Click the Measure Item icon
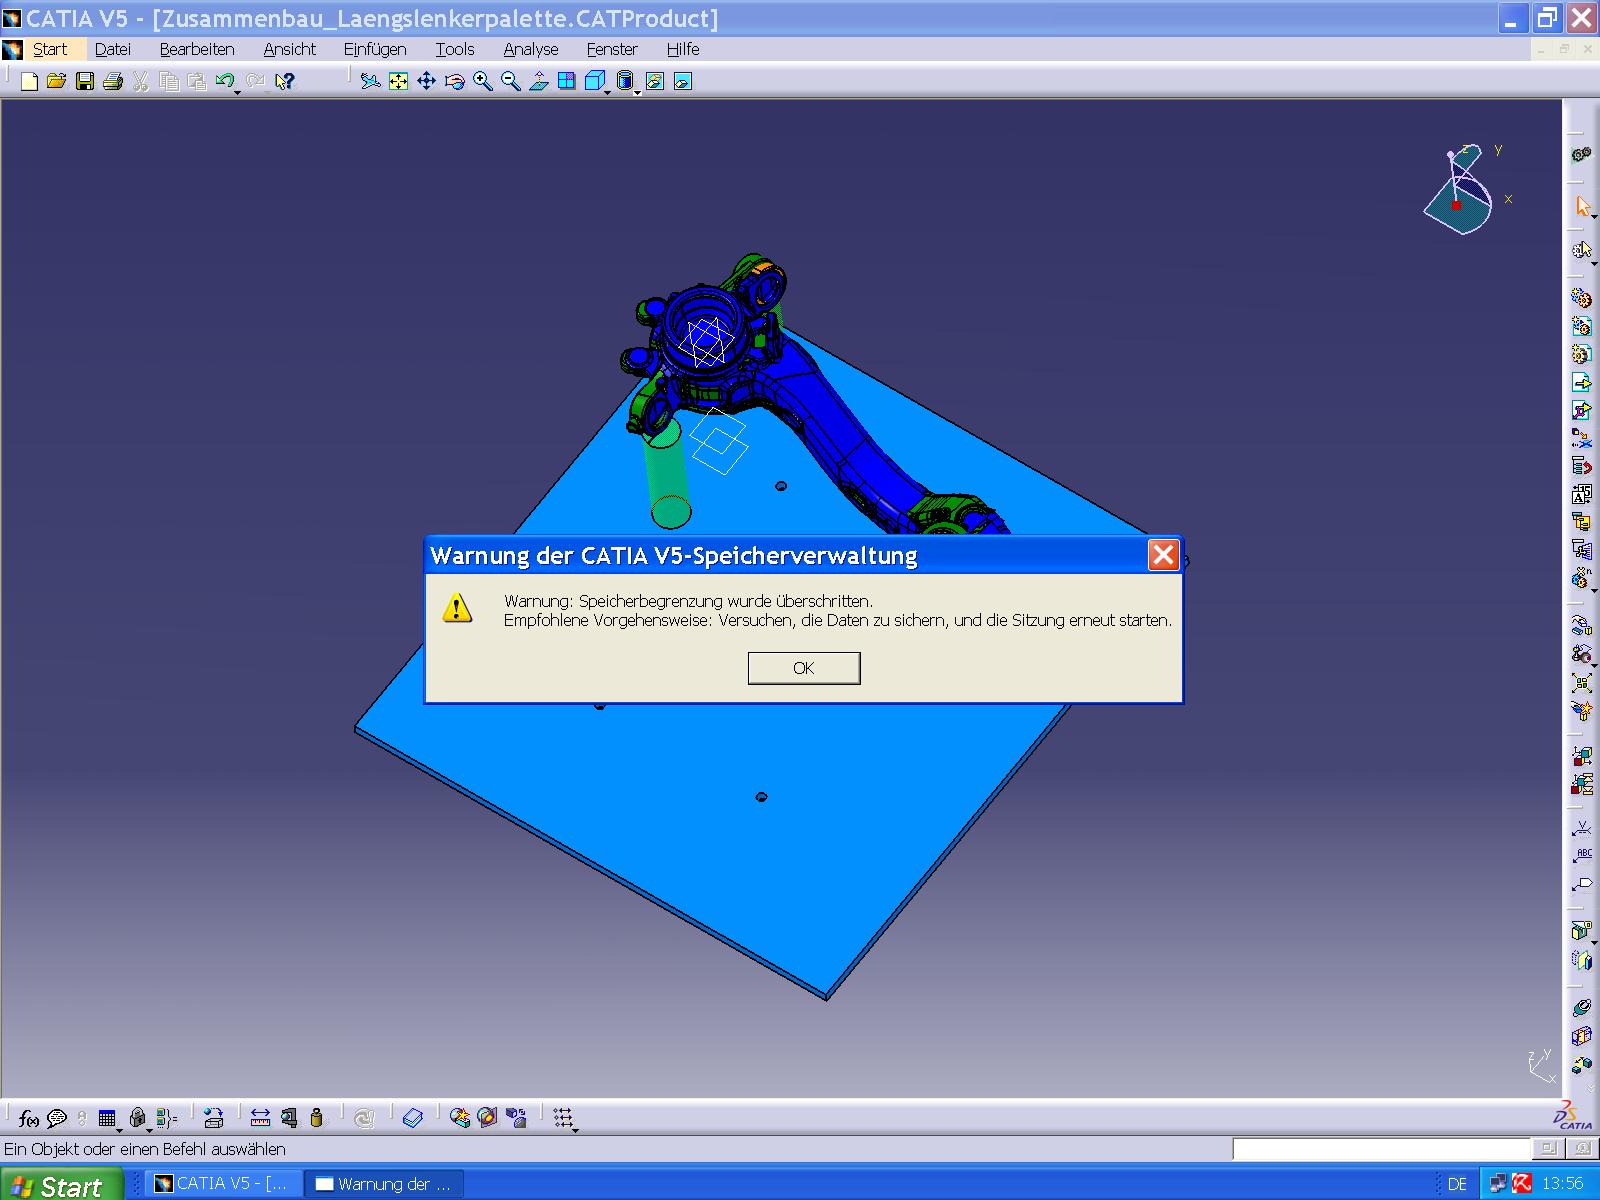Screen dimensions: 1600x1200 pos(289,1118)
